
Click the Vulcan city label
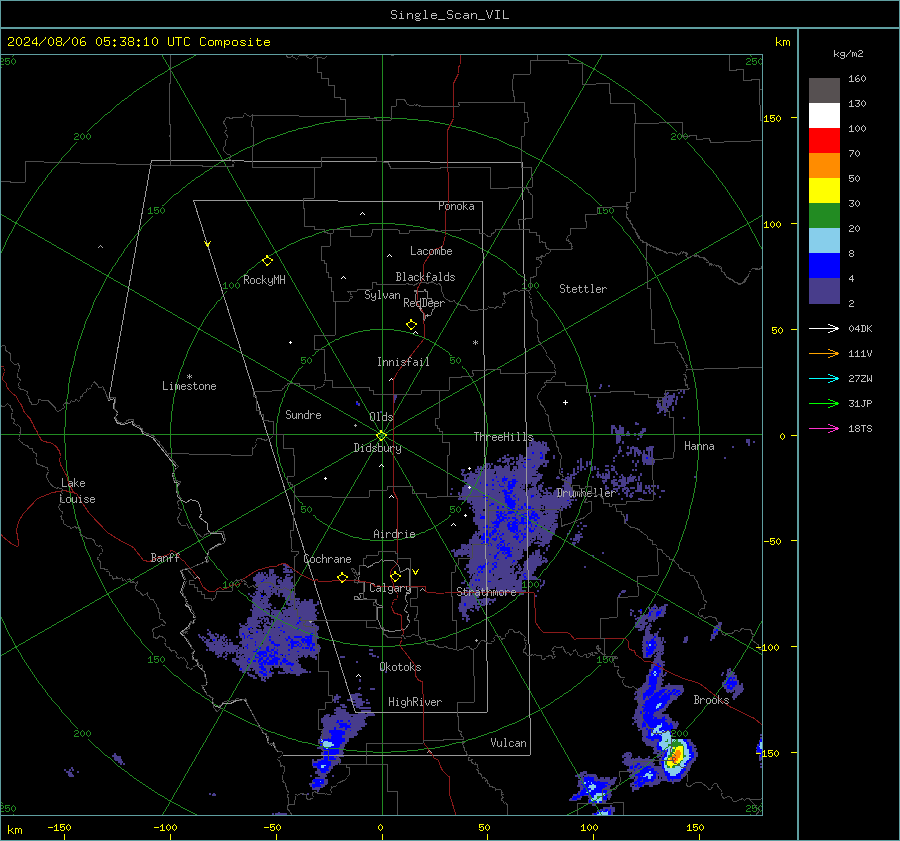pos(508,743)
